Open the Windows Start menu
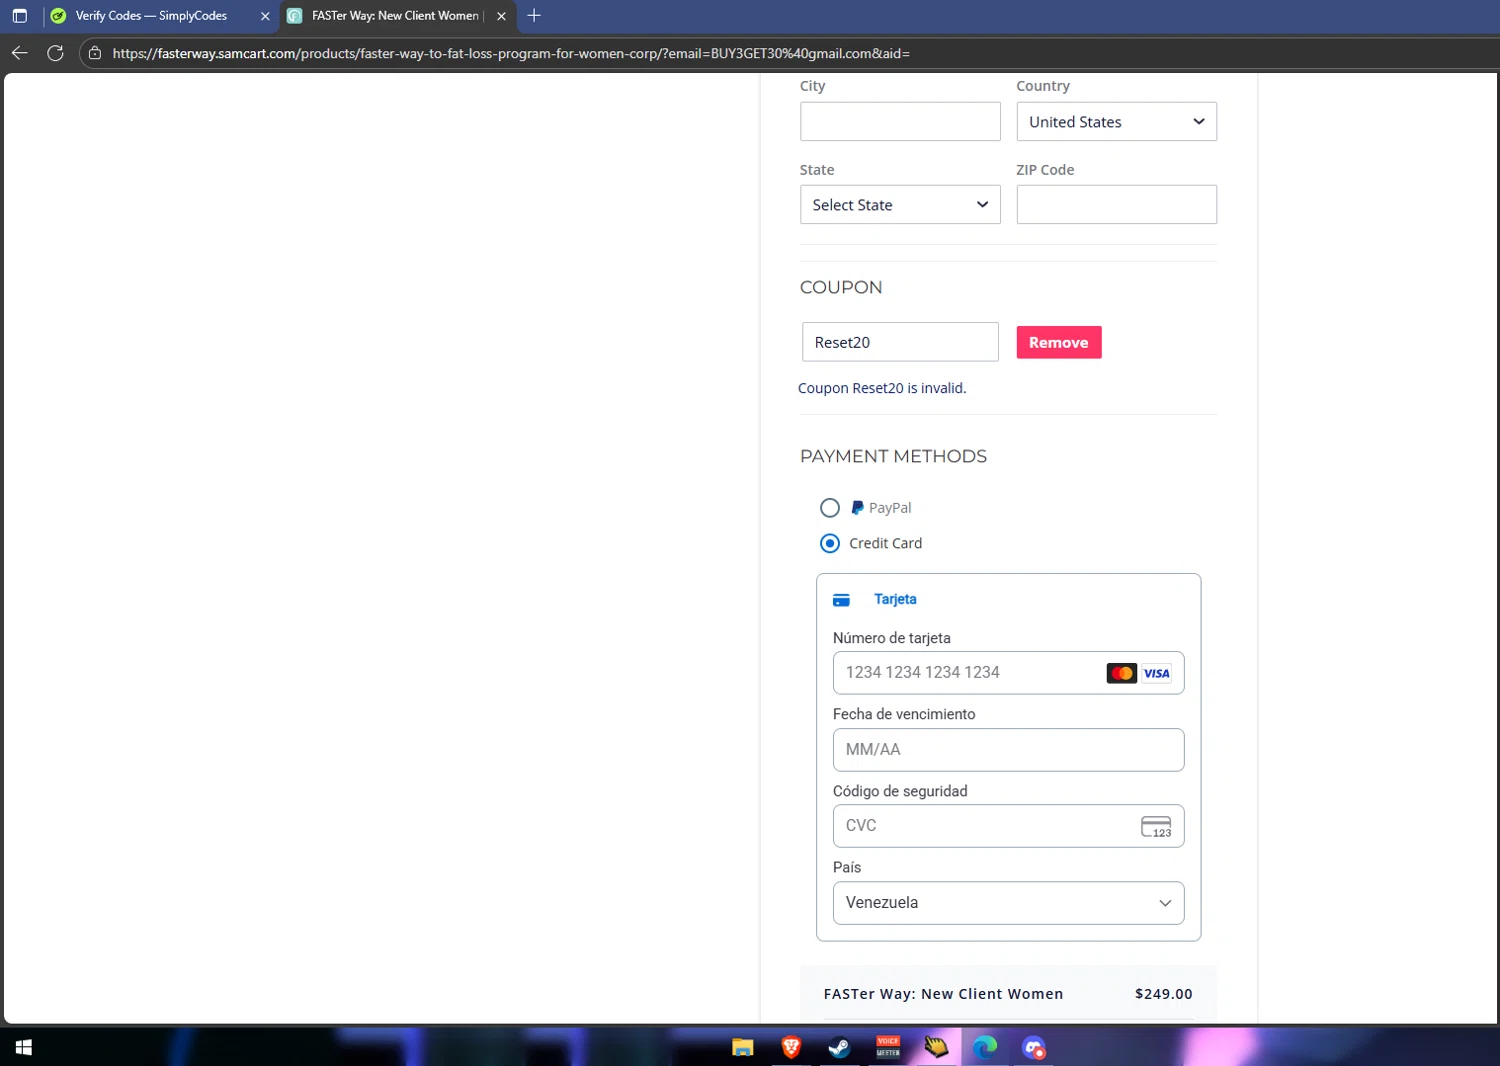Image resolution: width=1500 pixels, height=1066 pixels. click(24, 1047)
